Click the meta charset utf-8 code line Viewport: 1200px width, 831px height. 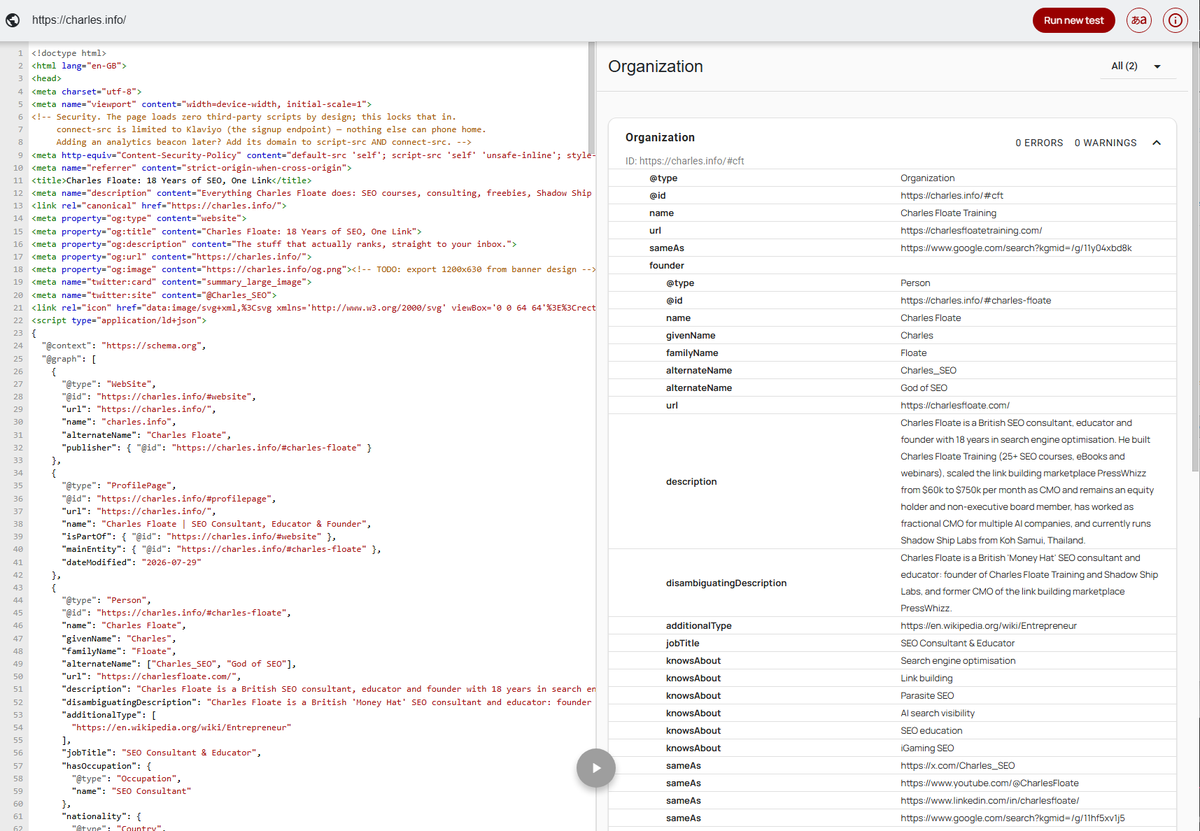[87, 91]
